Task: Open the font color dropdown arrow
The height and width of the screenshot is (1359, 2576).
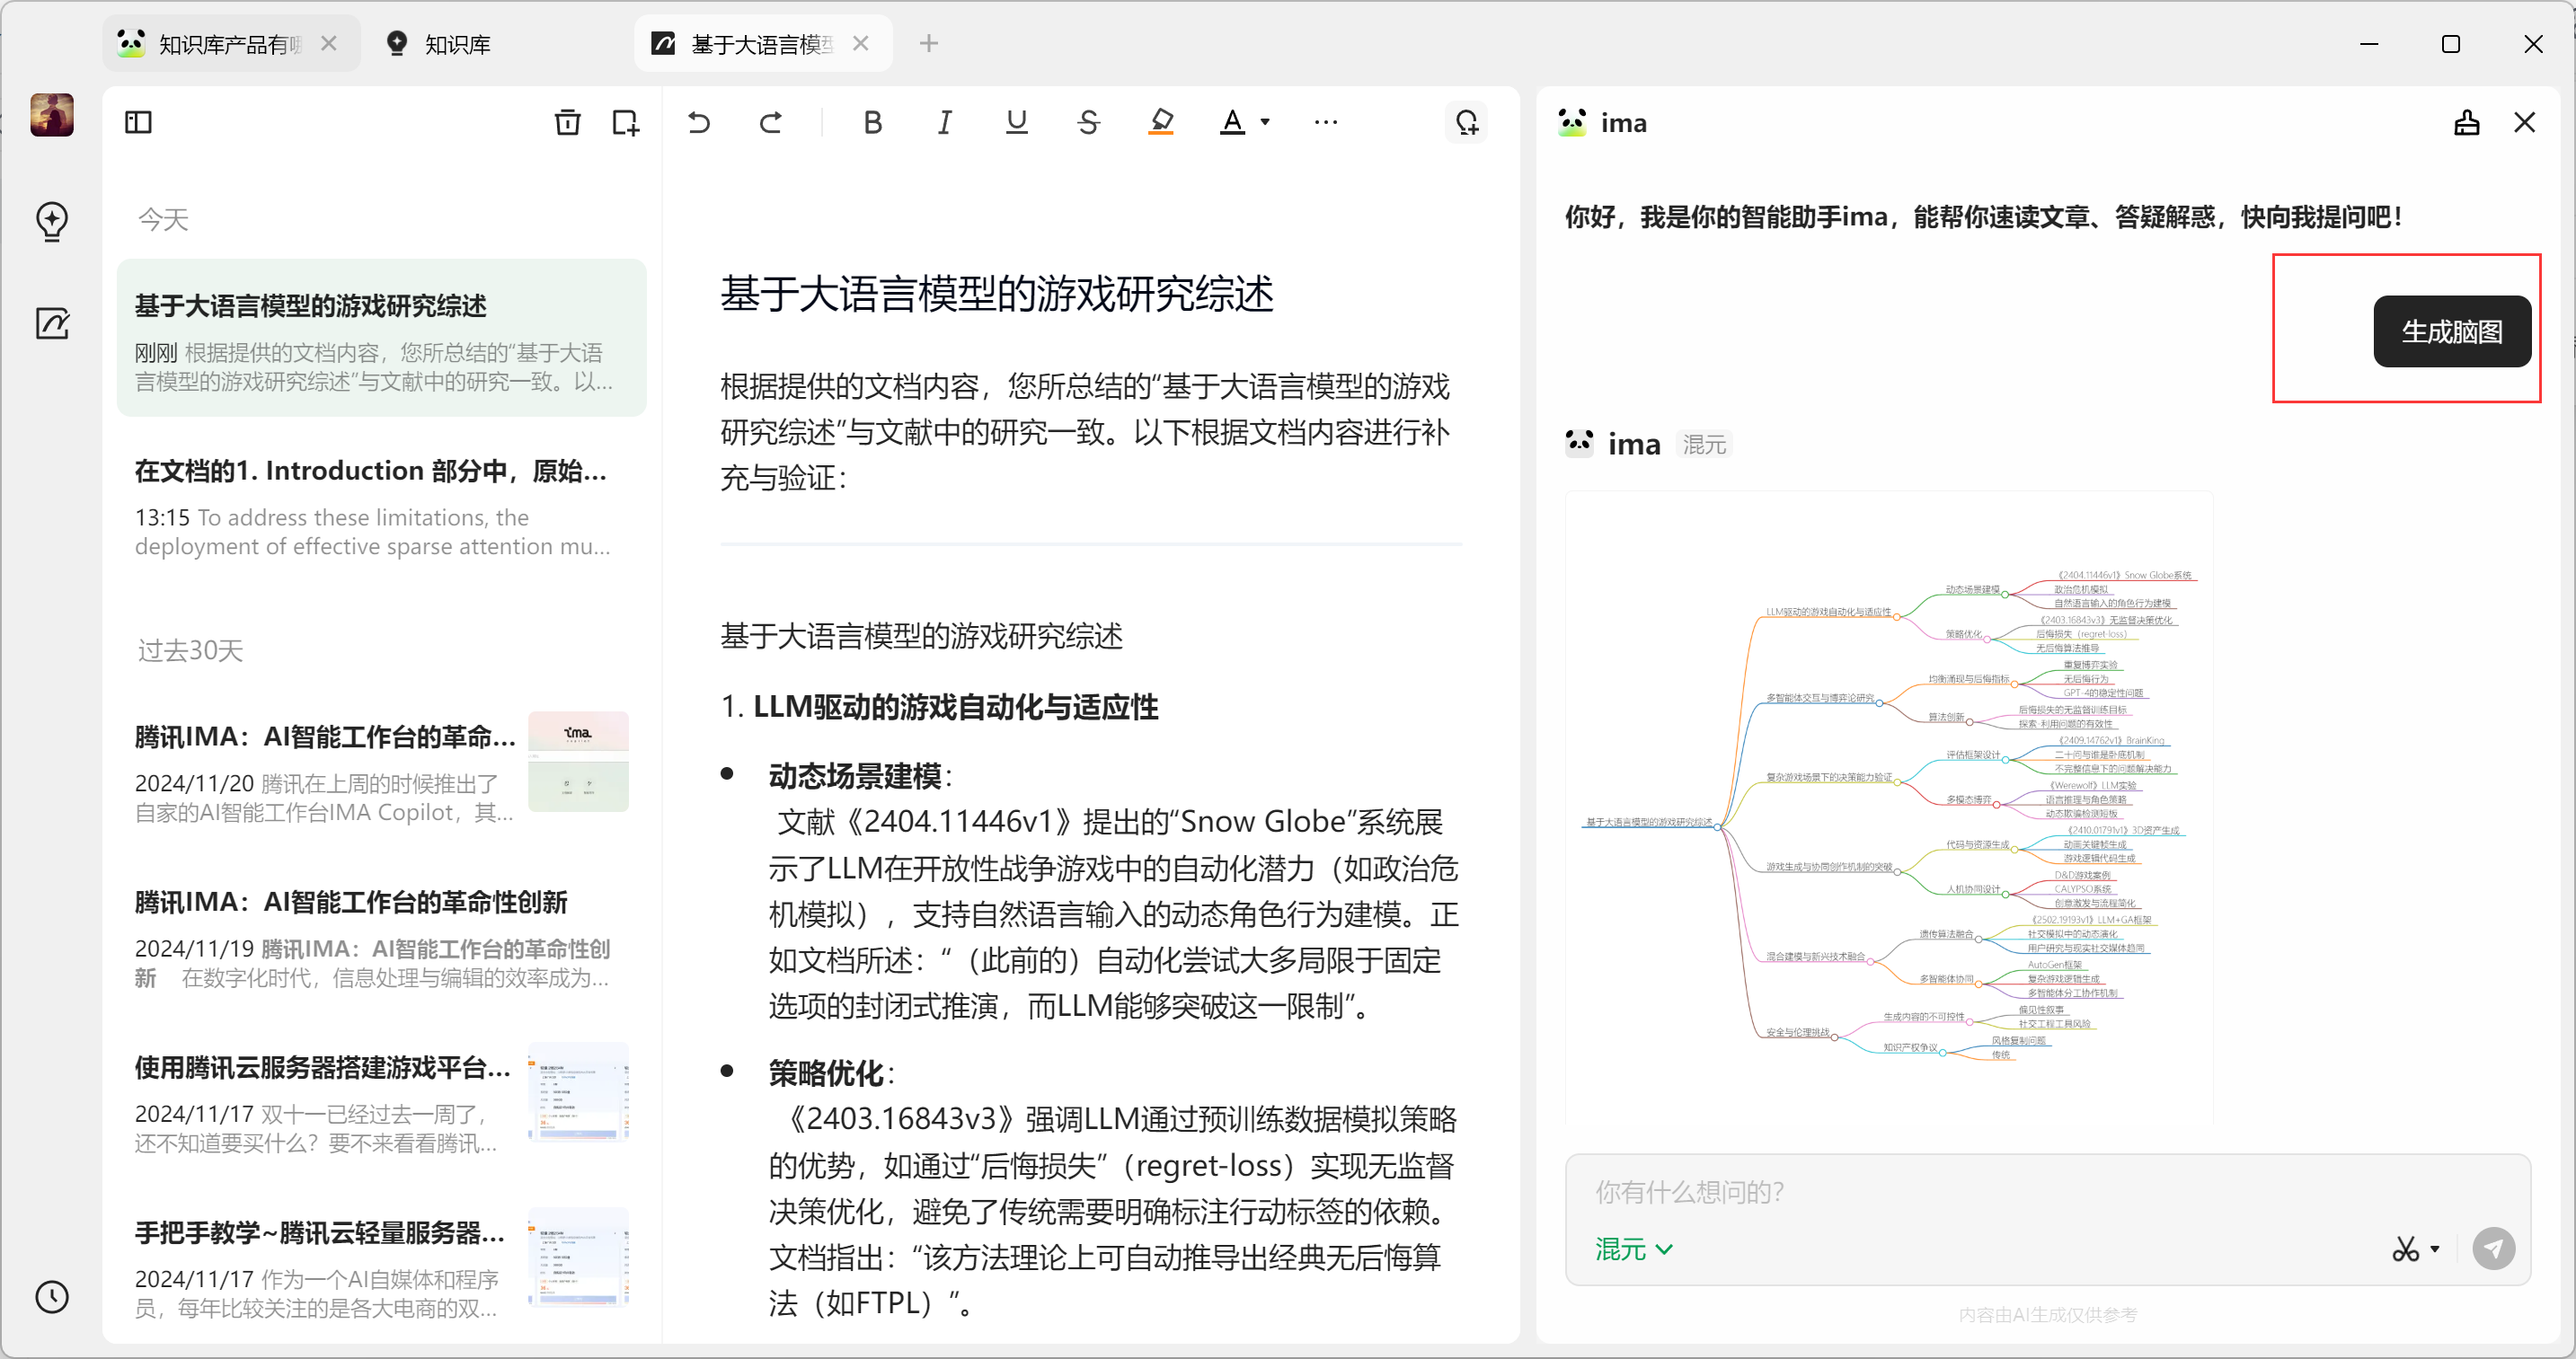Action: point(1265,122)
